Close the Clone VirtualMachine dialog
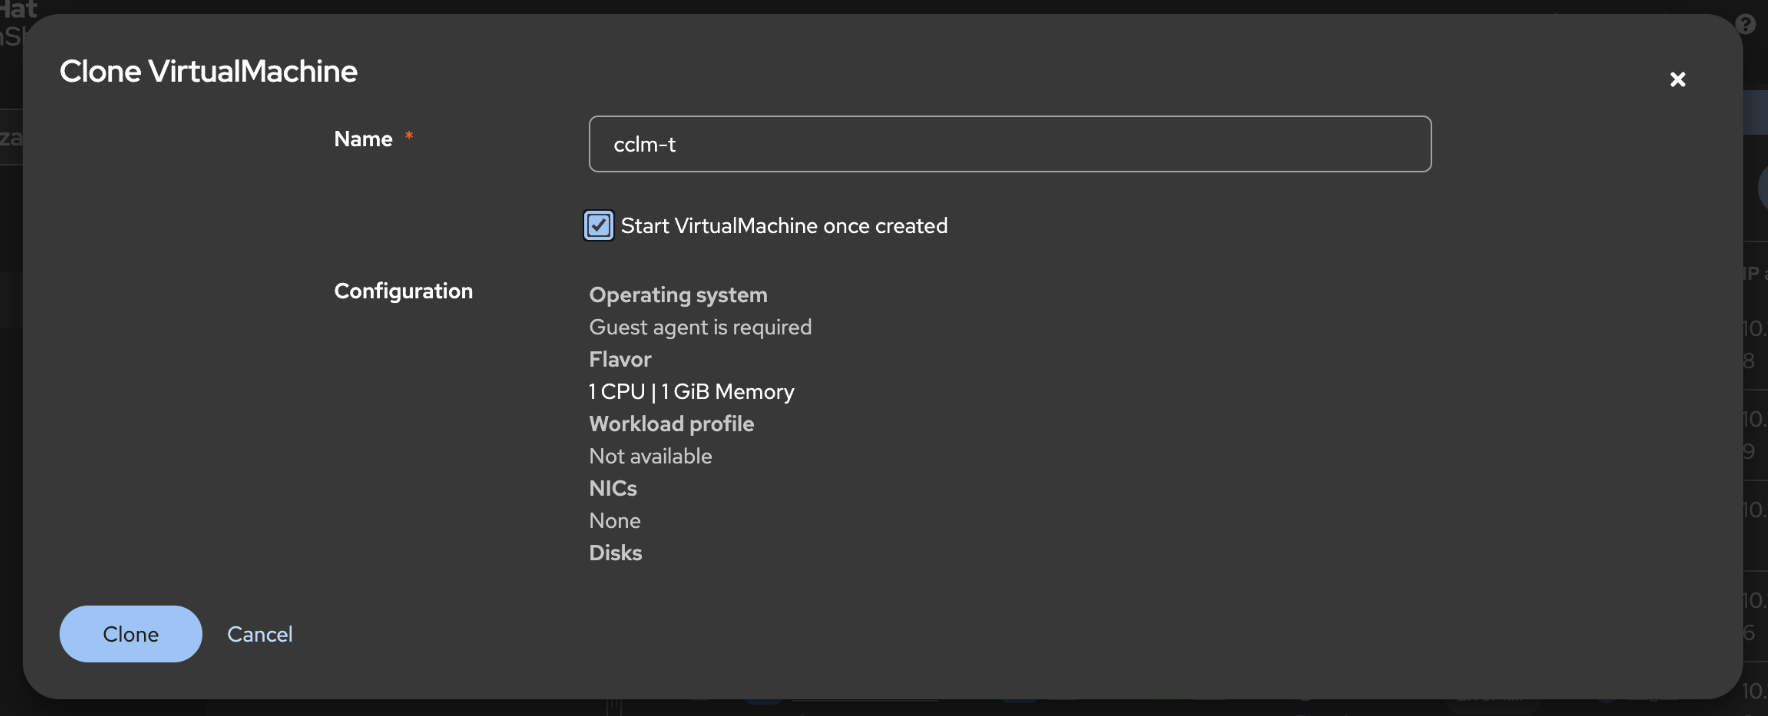The image size is (1768, 716). coord(1677,80)
